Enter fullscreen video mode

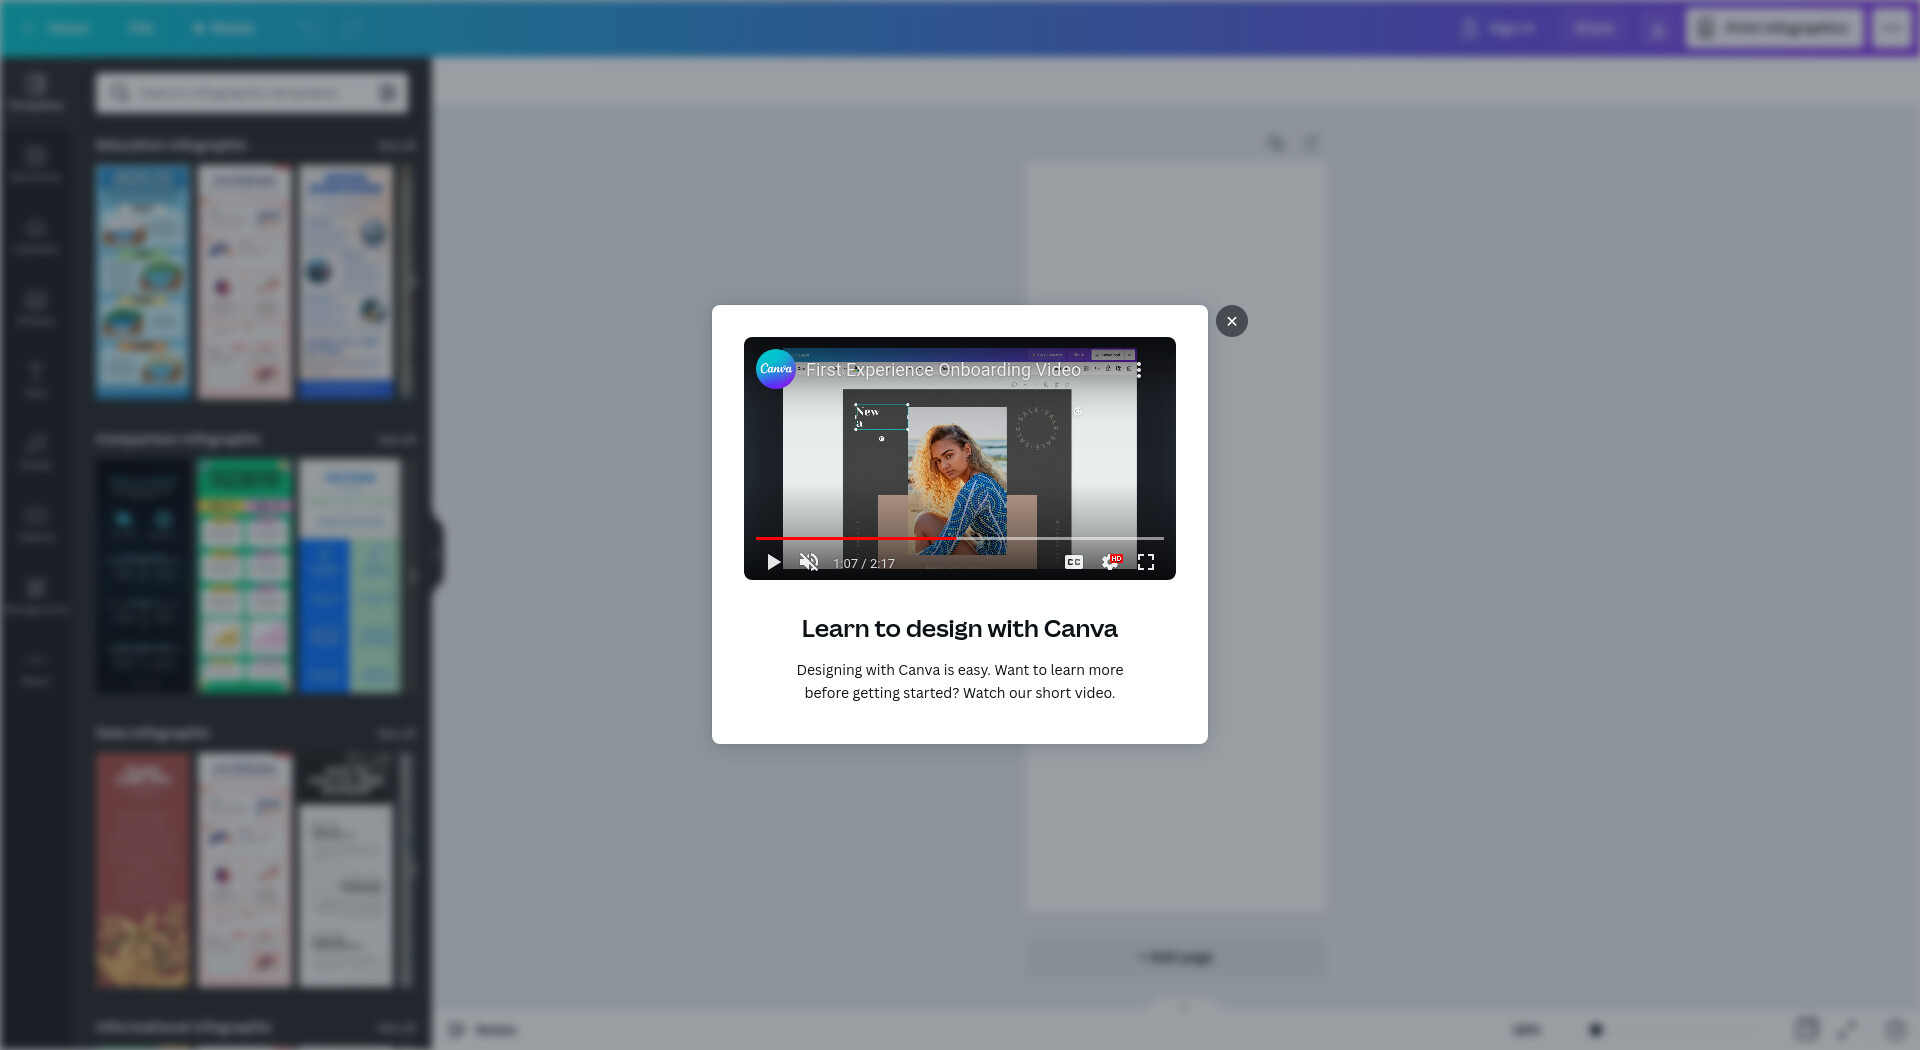click(1146, 562)
